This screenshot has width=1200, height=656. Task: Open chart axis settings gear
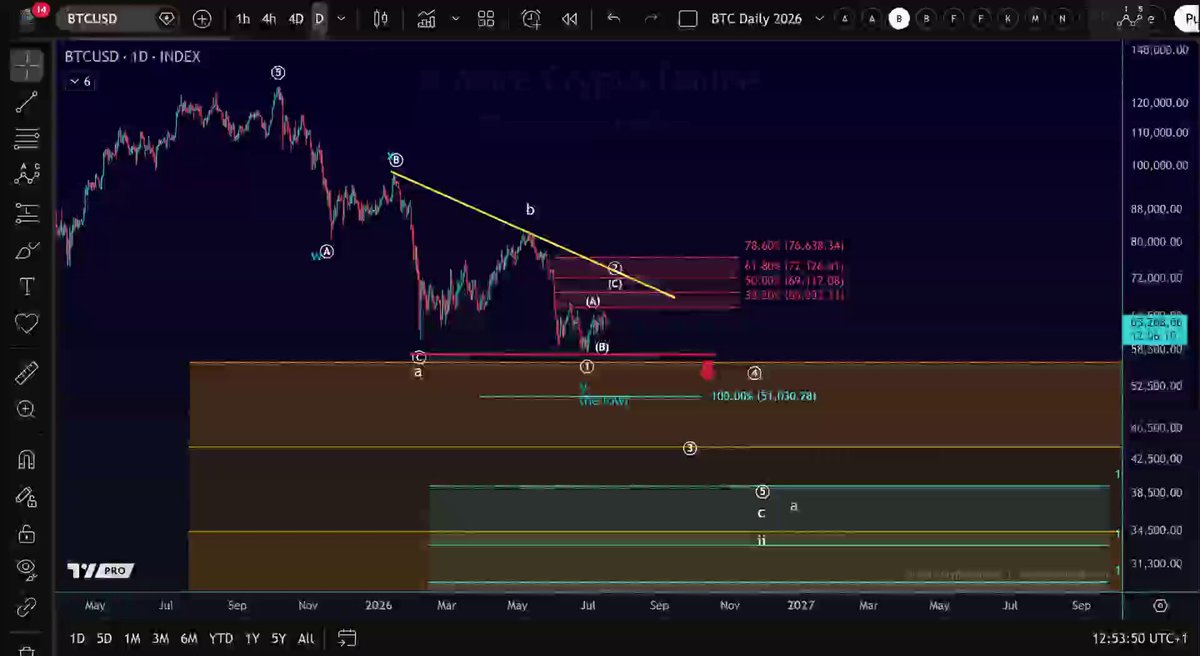point(1161,606)
